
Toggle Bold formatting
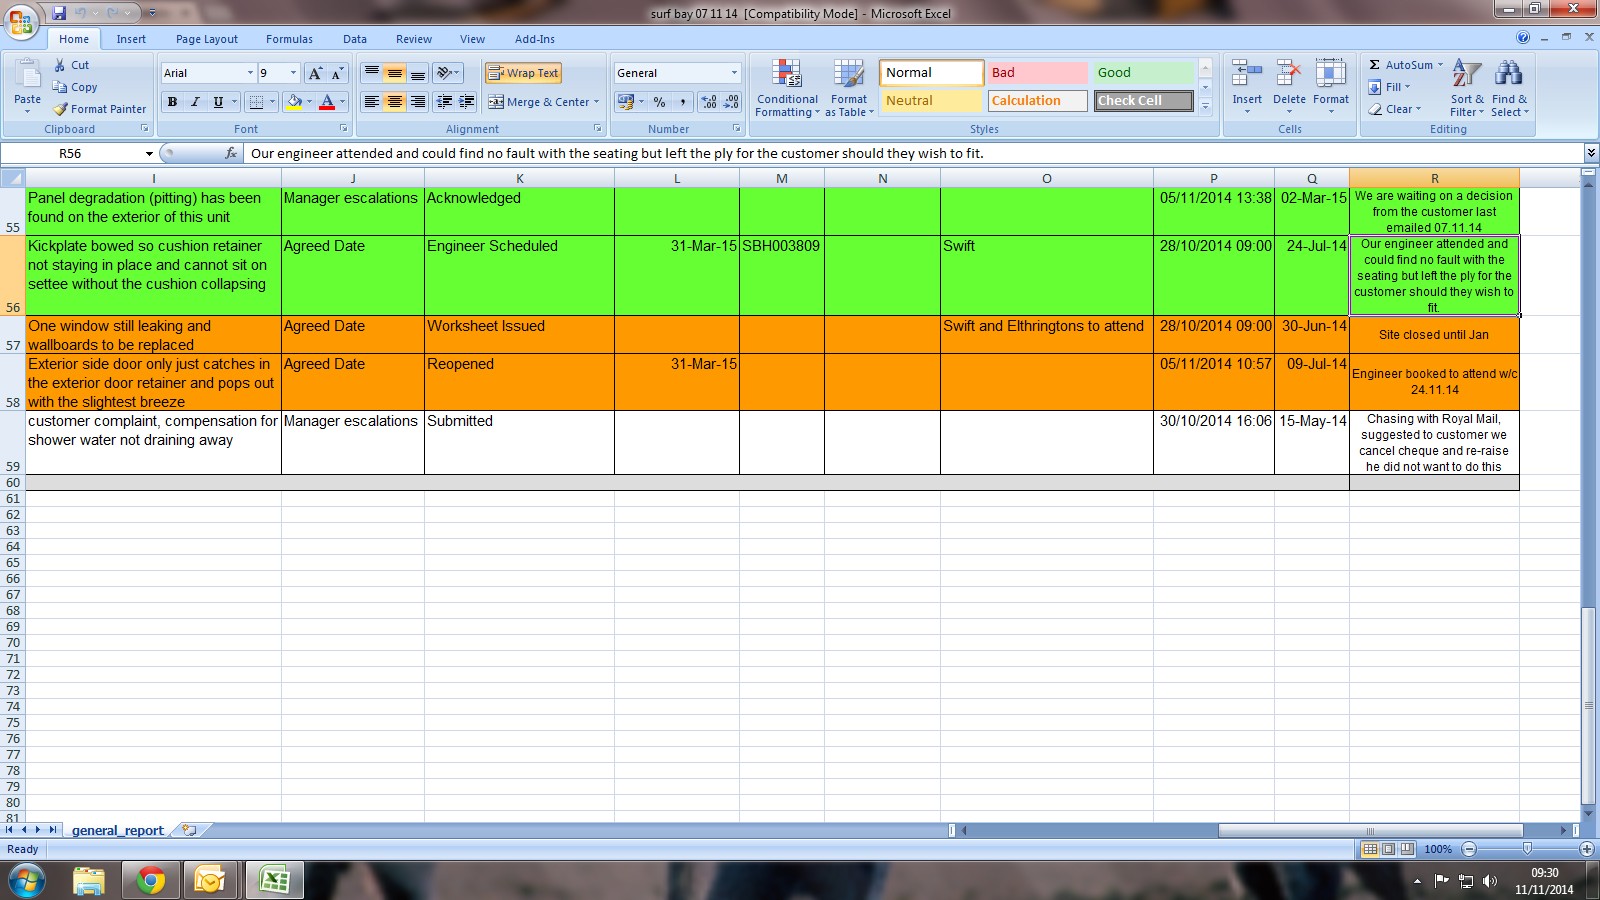172,102
